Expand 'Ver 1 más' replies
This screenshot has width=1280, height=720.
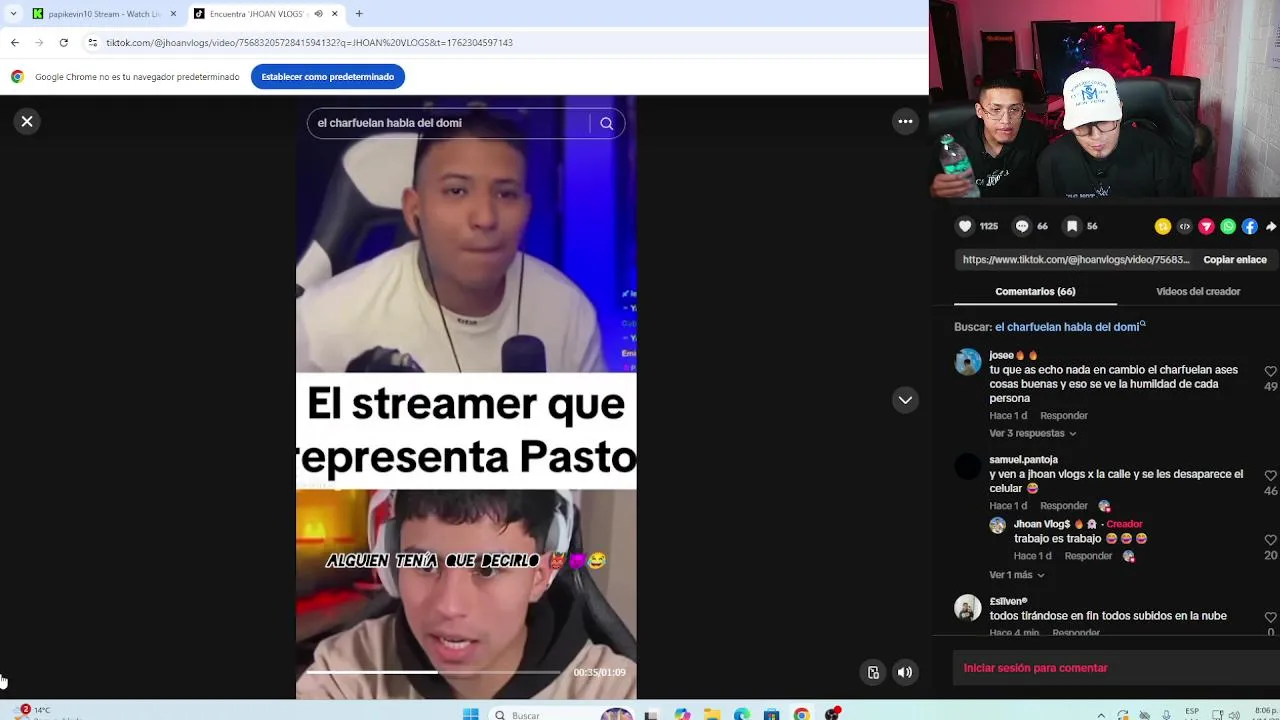pos(1016,575)
